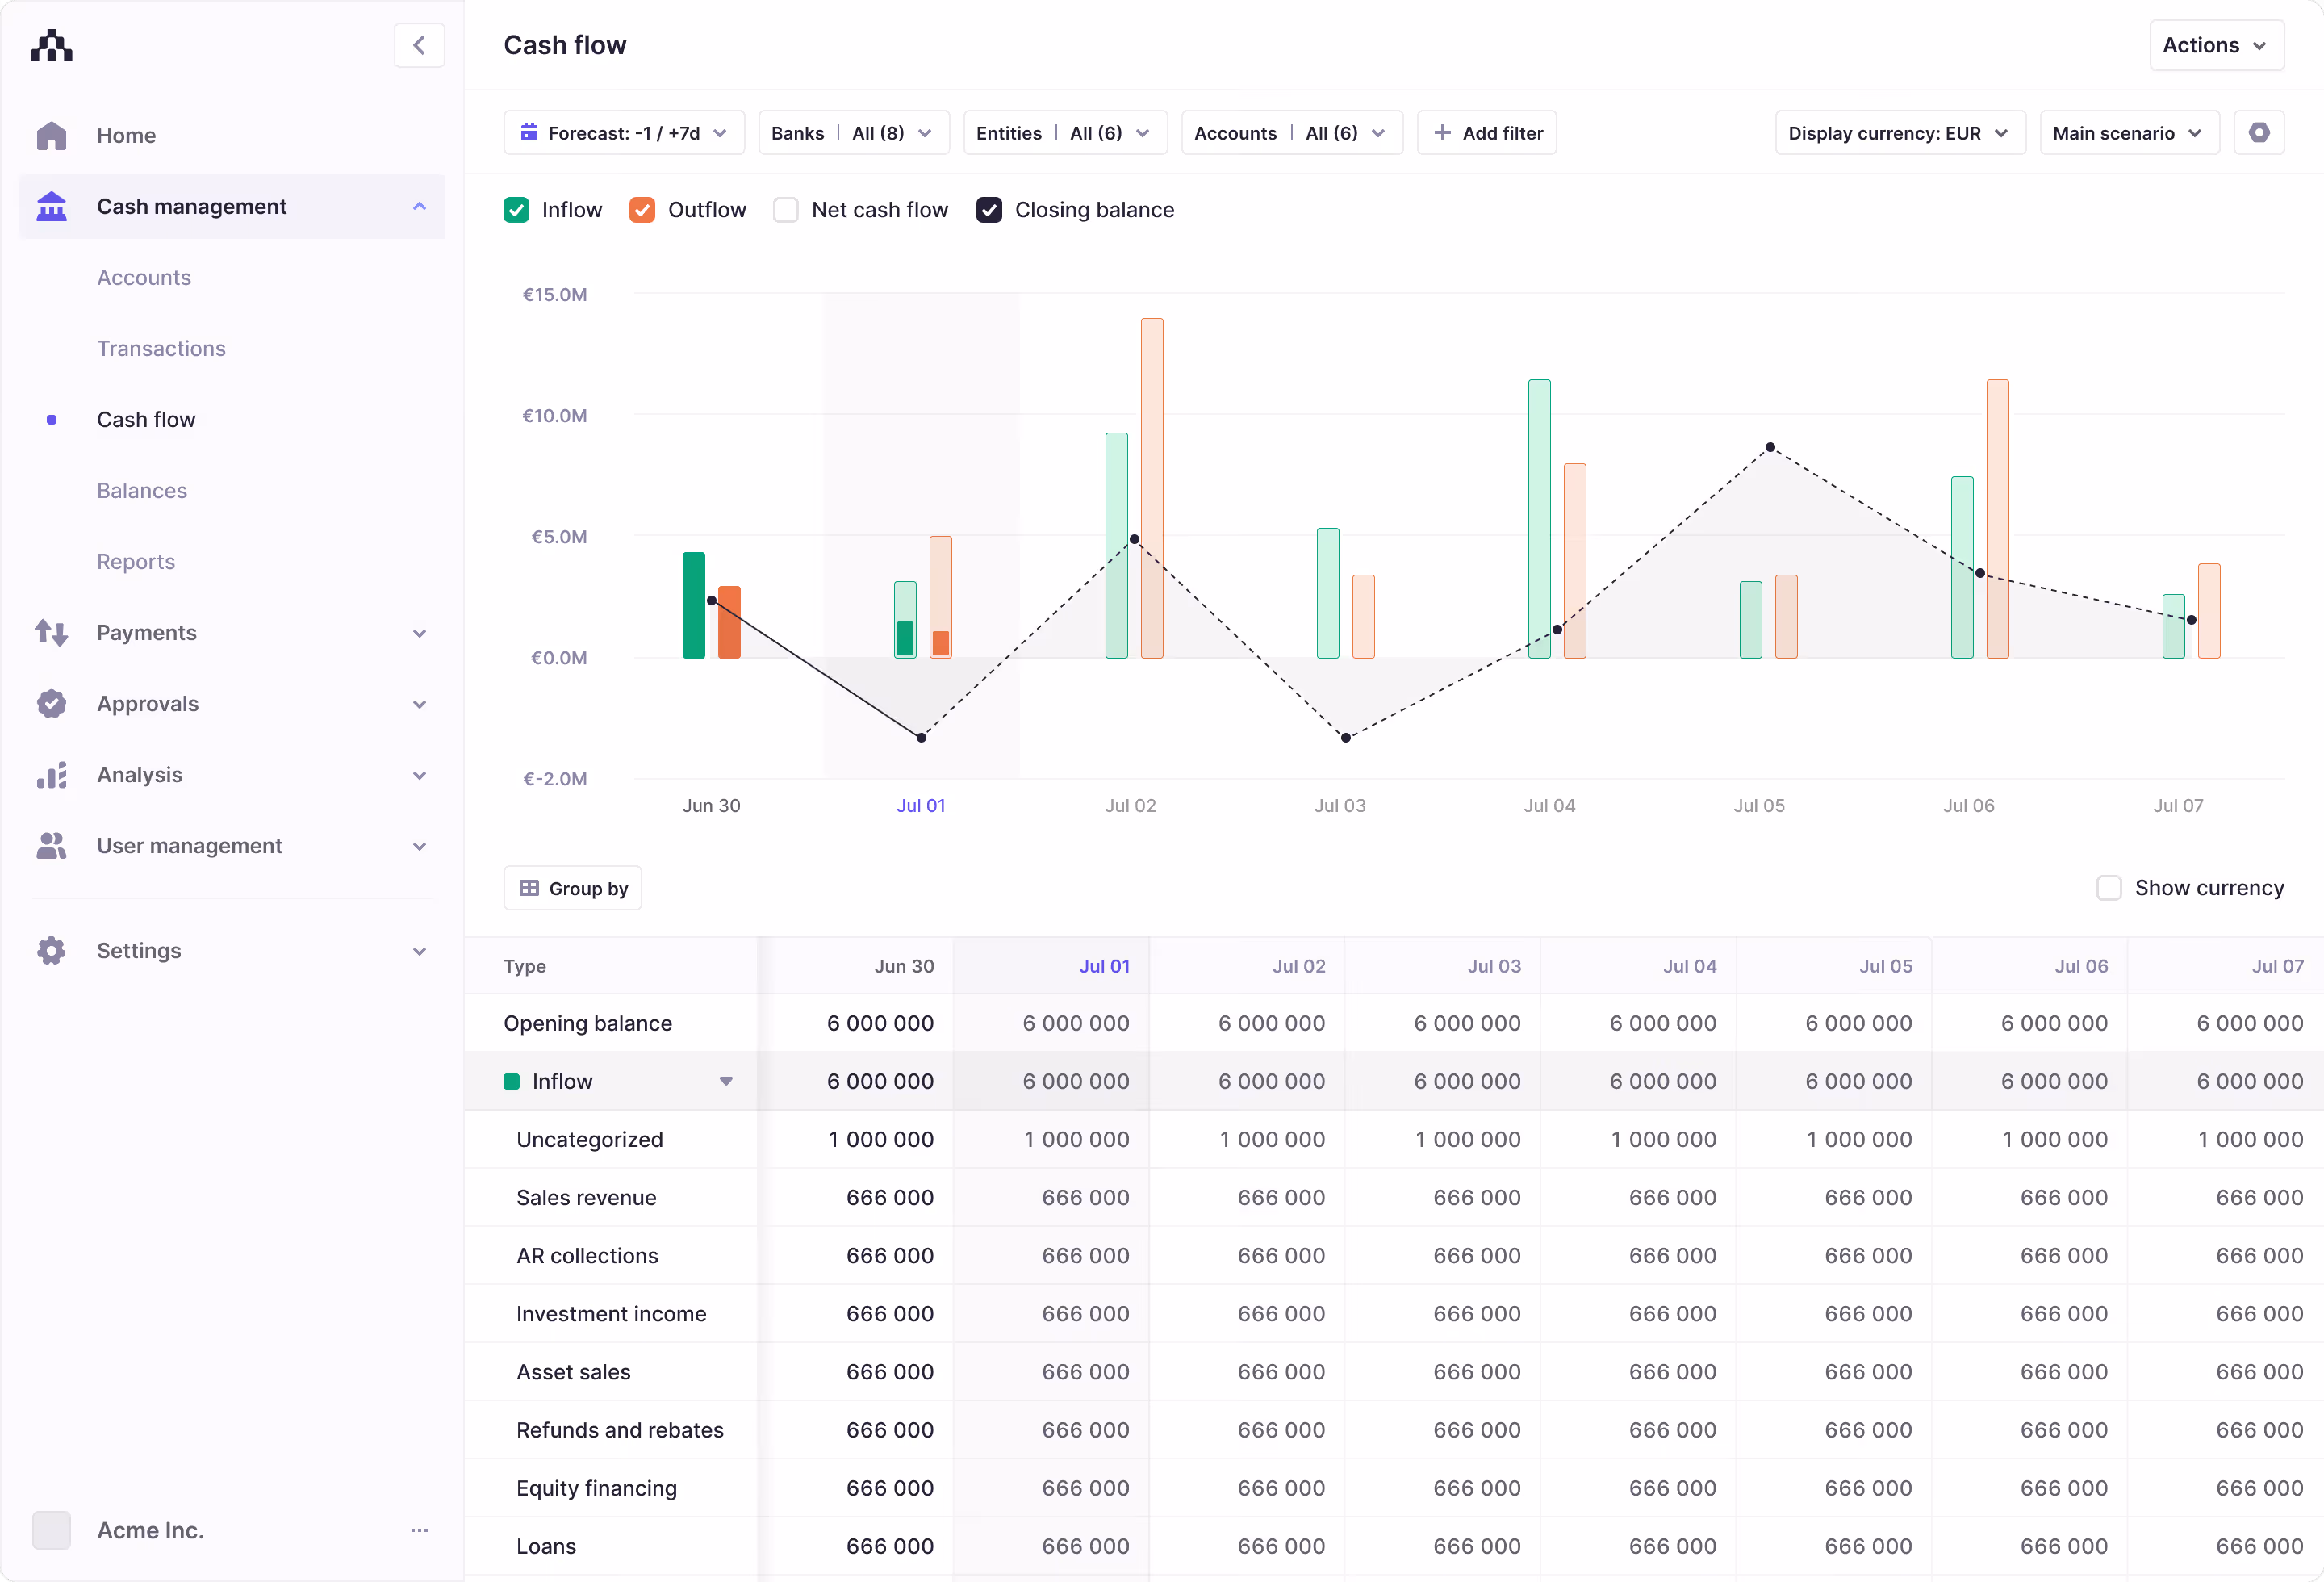Open the Balances section
Image resolution: width=2324 pixels, height=1582 pixels.
point(142,490)
